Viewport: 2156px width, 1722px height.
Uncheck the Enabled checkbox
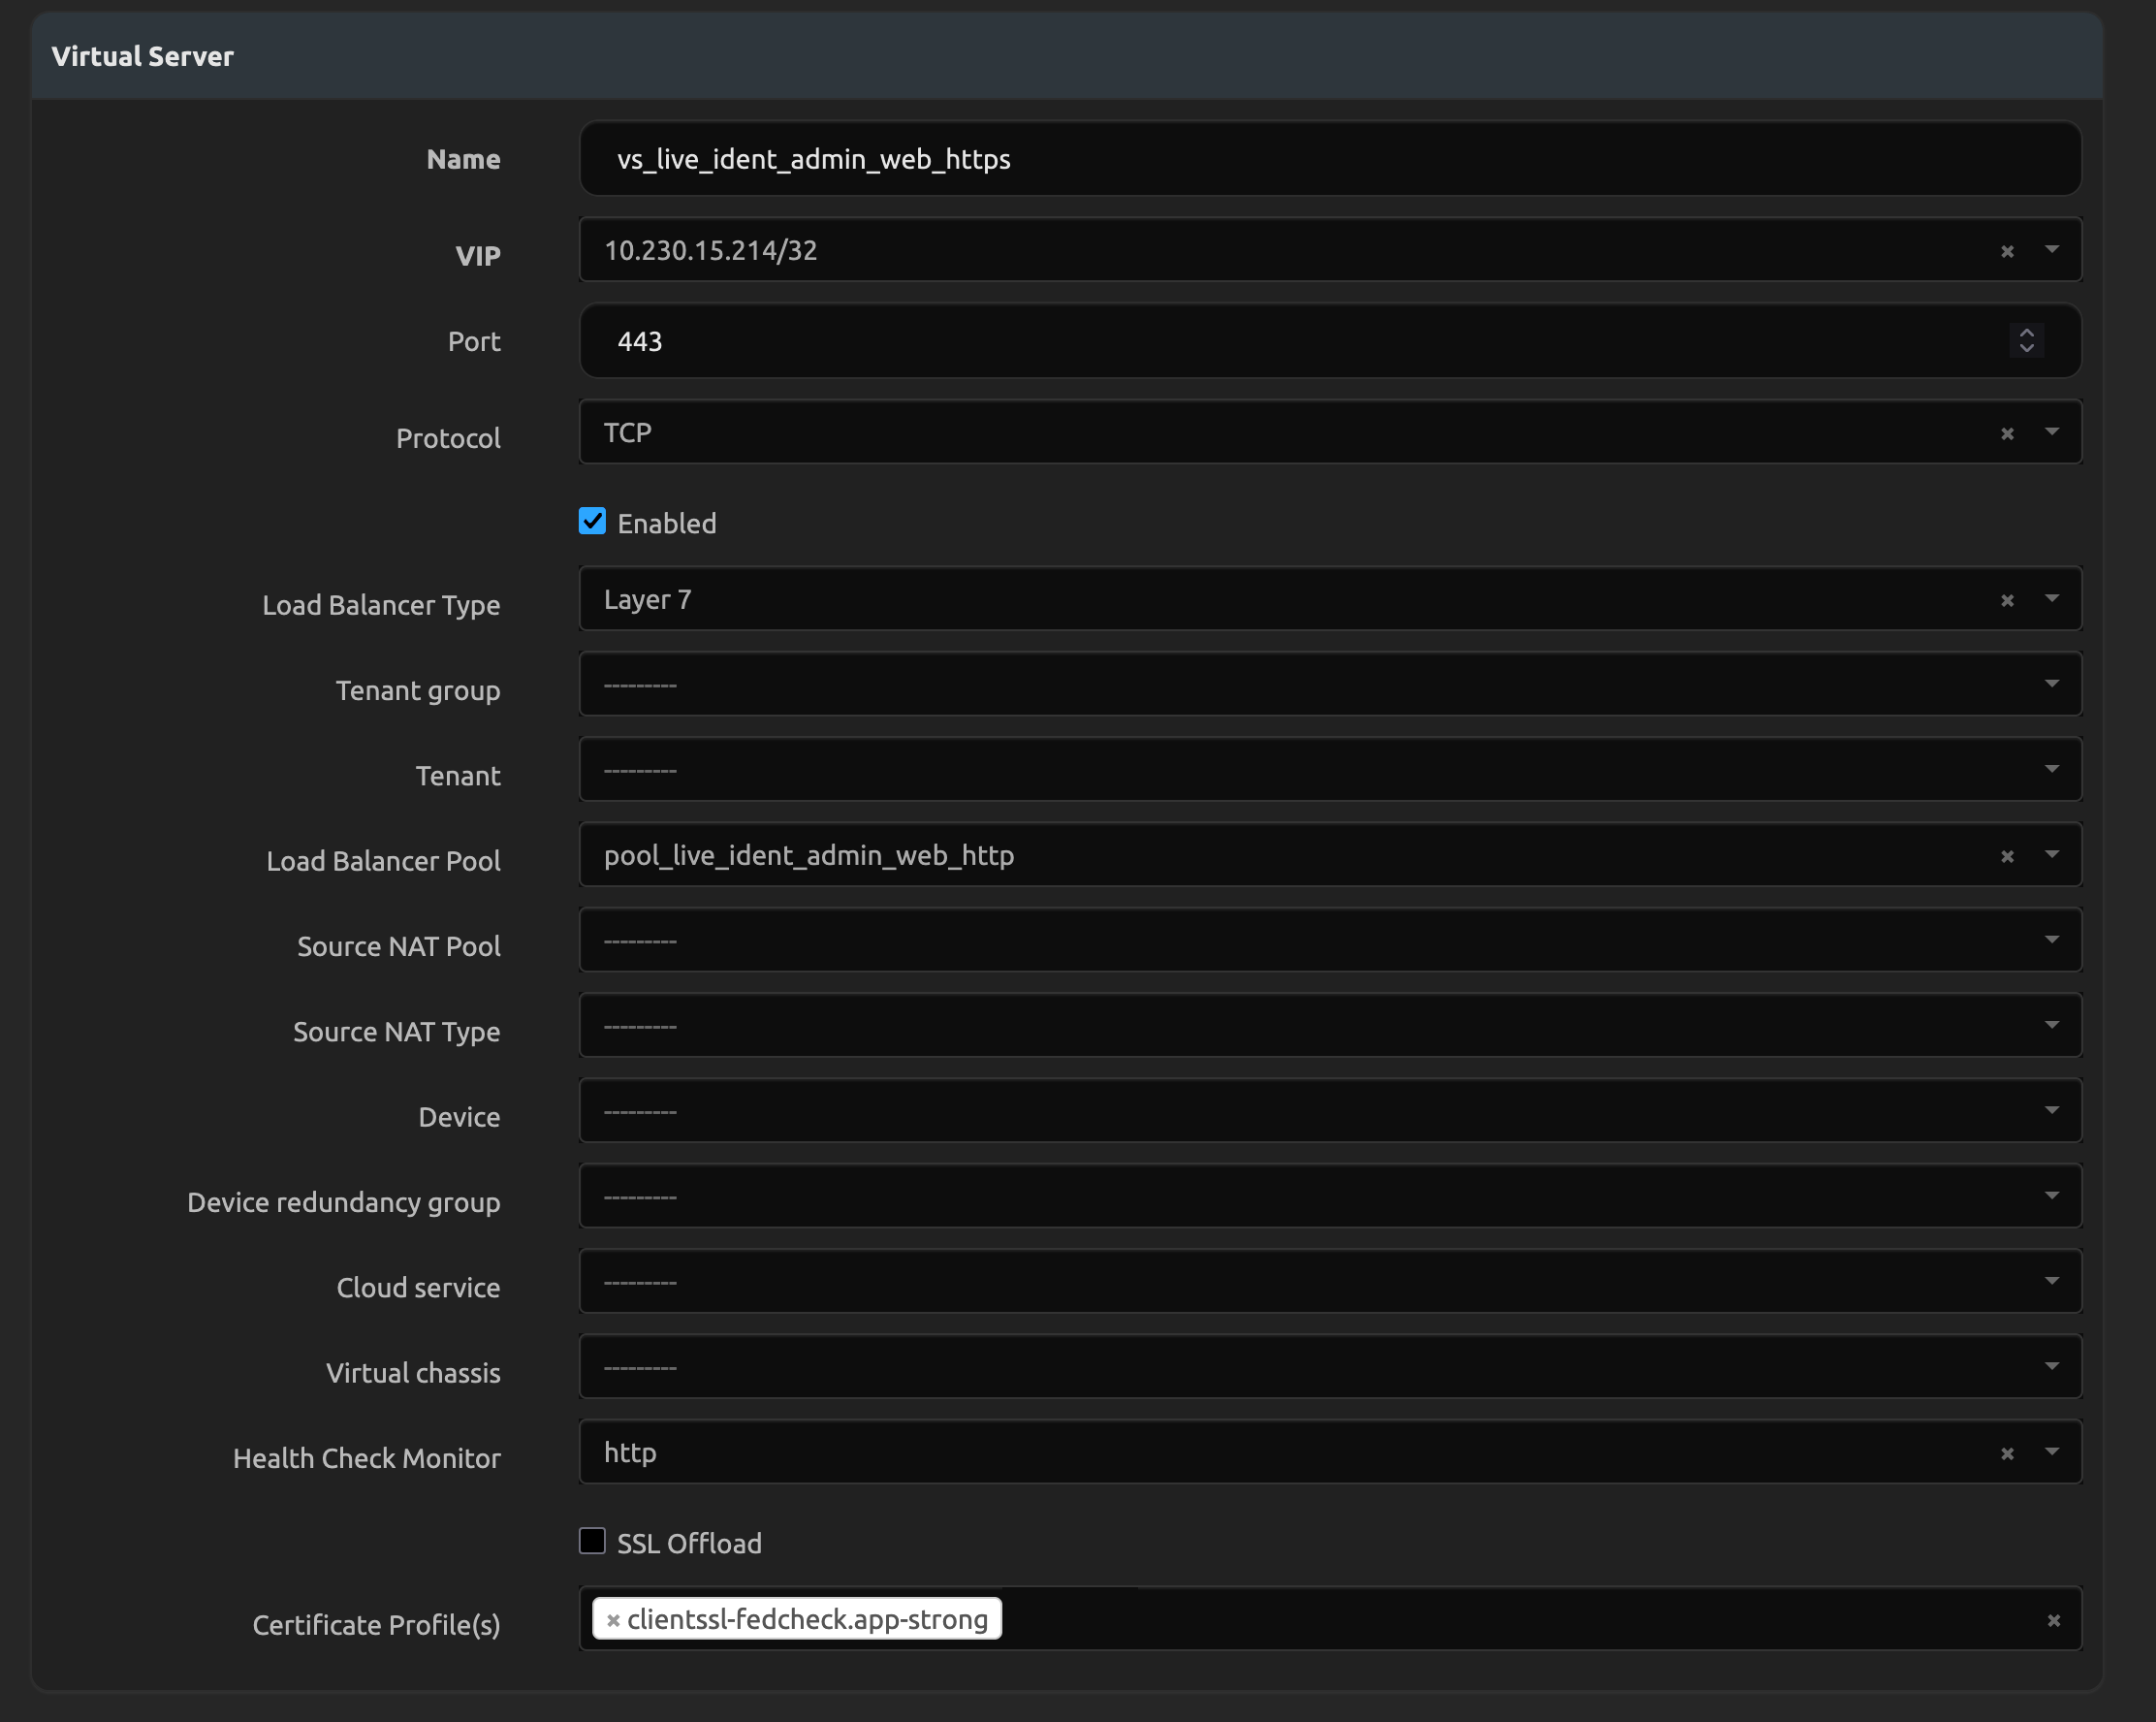592,522
